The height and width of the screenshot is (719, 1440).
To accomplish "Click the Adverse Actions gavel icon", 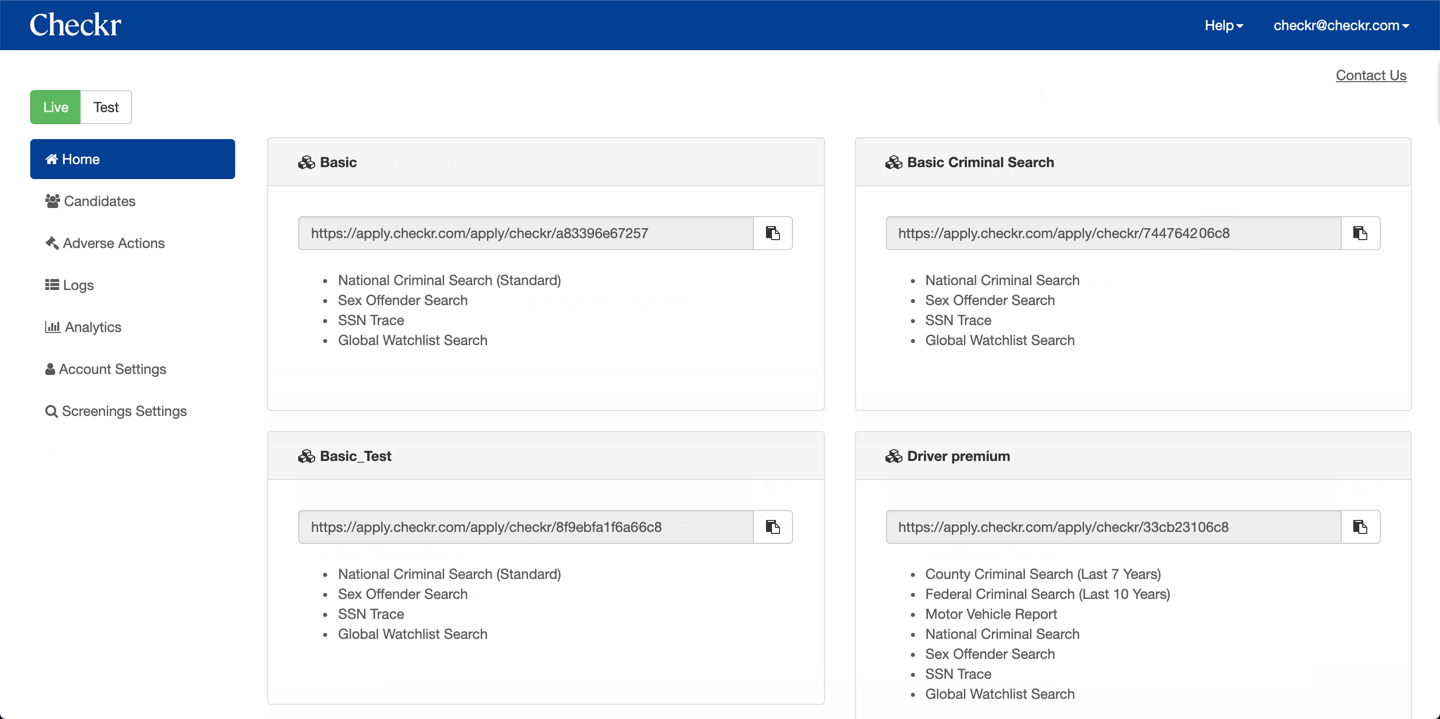I will tap(52, 243).
